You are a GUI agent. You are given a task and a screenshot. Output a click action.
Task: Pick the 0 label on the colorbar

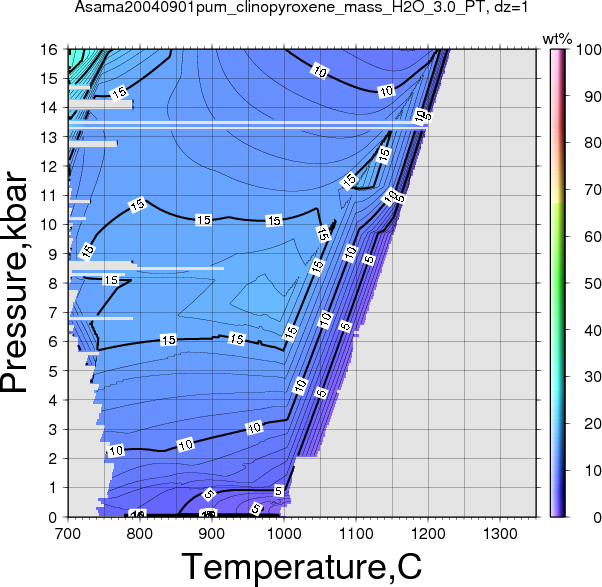597,518
